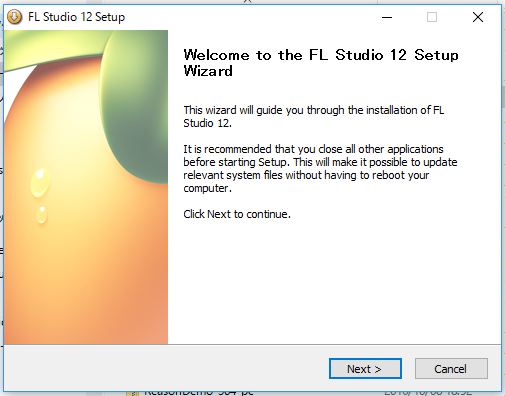Click the background window's vertical scrollbar

tap(503, 97)
